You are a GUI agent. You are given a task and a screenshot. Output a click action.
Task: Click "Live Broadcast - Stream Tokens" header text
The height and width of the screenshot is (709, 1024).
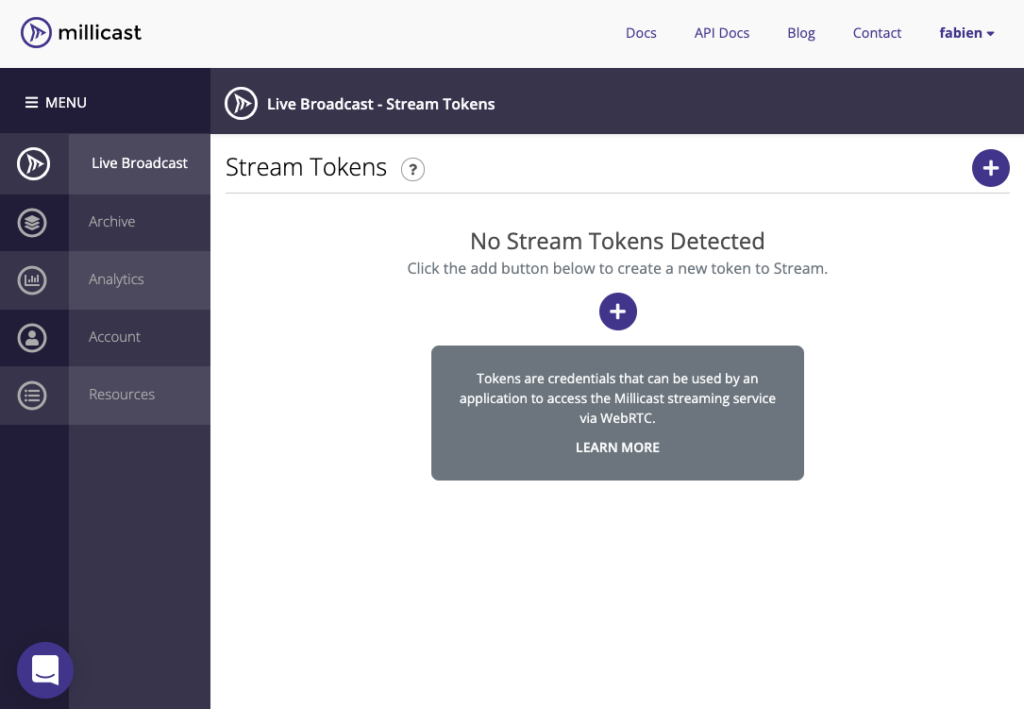pos(381,104)
